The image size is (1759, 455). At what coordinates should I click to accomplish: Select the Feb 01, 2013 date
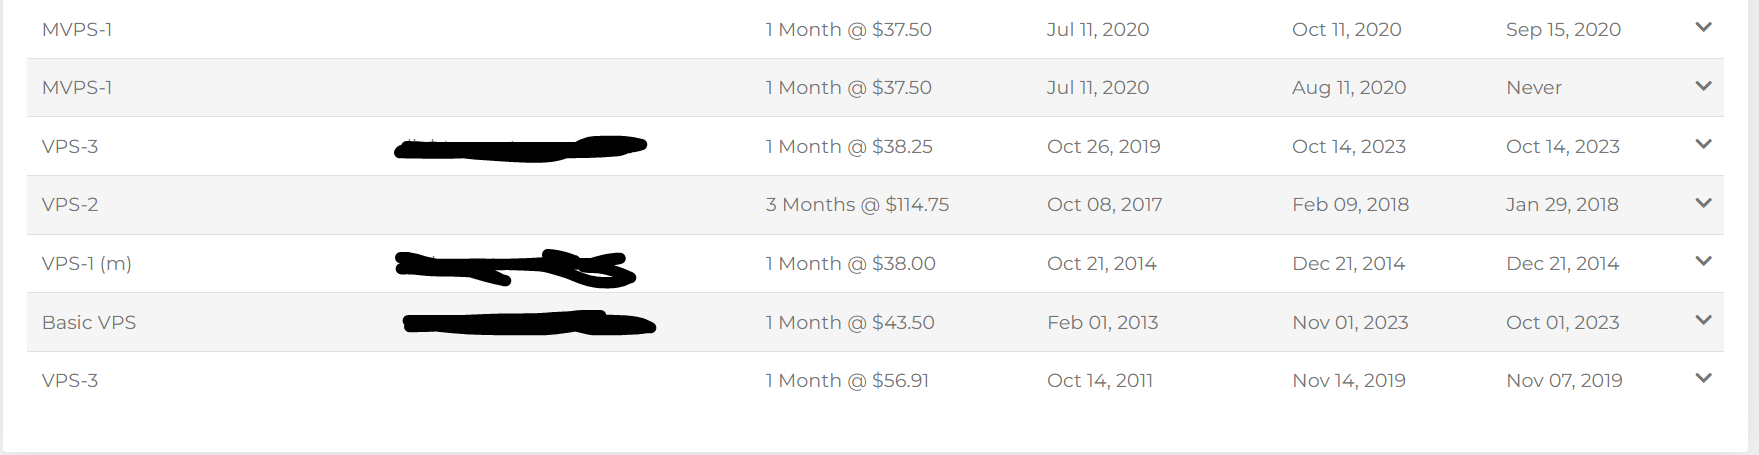[x=1102, y=322]
